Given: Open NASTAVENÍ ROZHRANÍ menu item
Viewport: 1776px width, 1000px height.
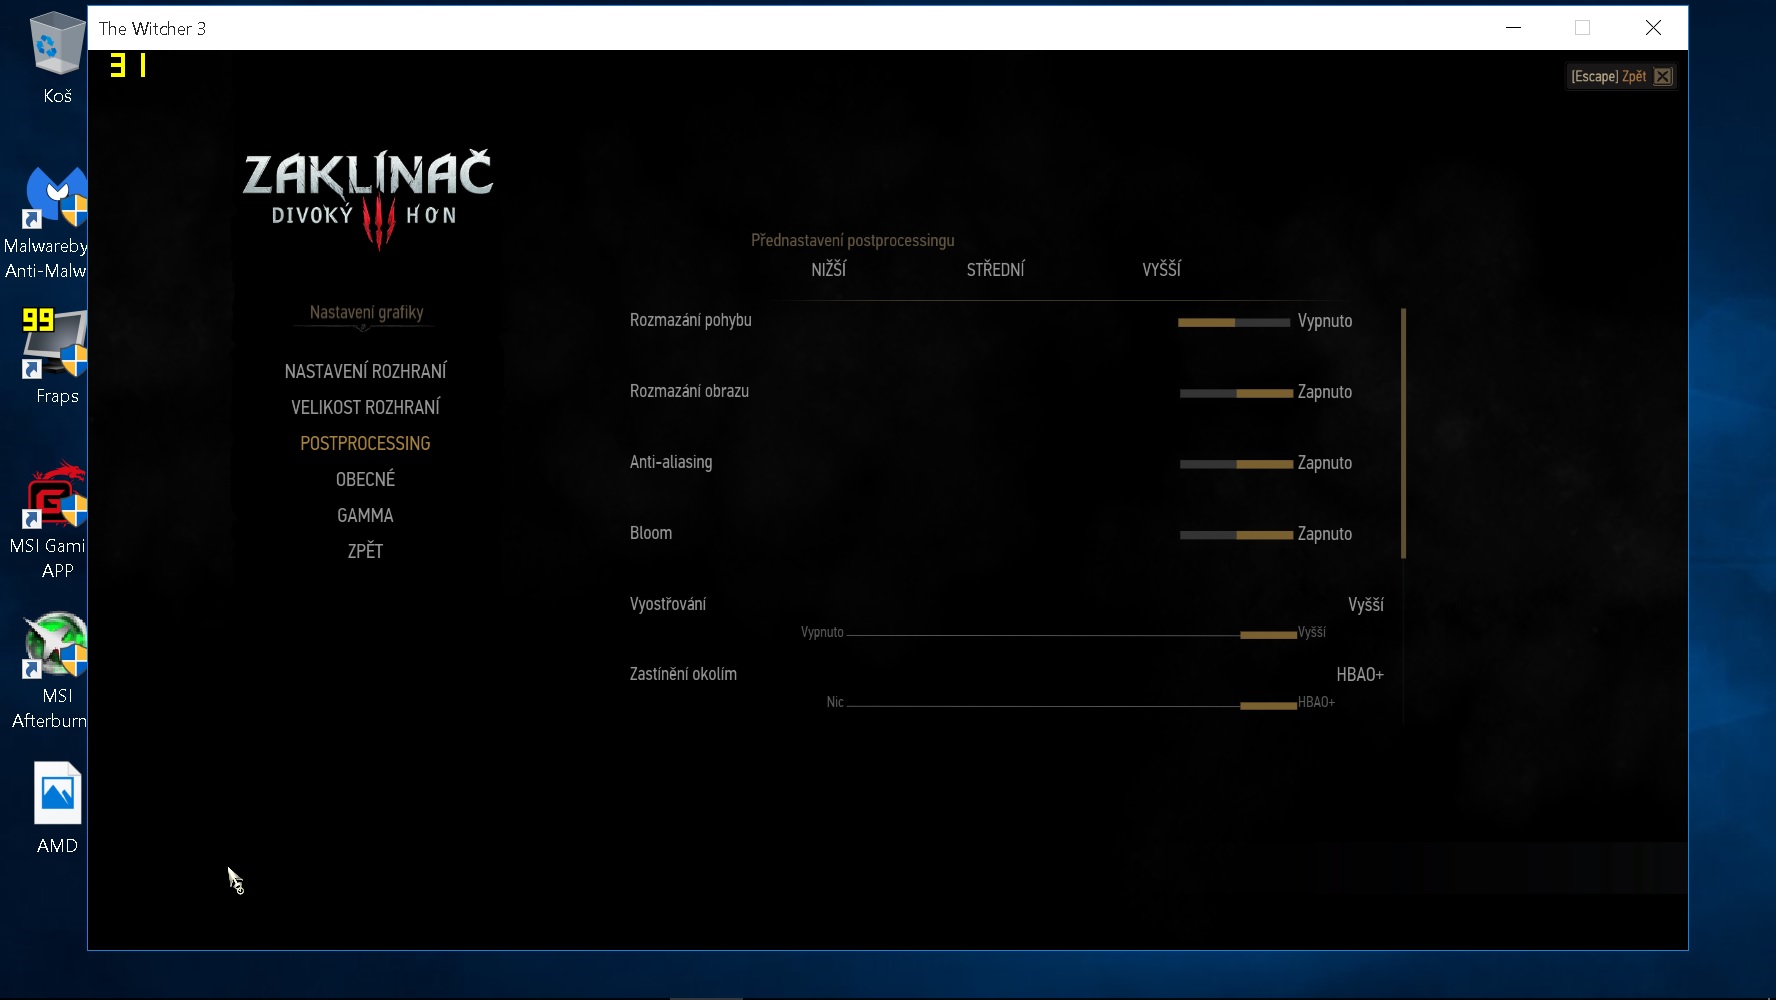Looking at the screenshot, I should pos(365,371).
